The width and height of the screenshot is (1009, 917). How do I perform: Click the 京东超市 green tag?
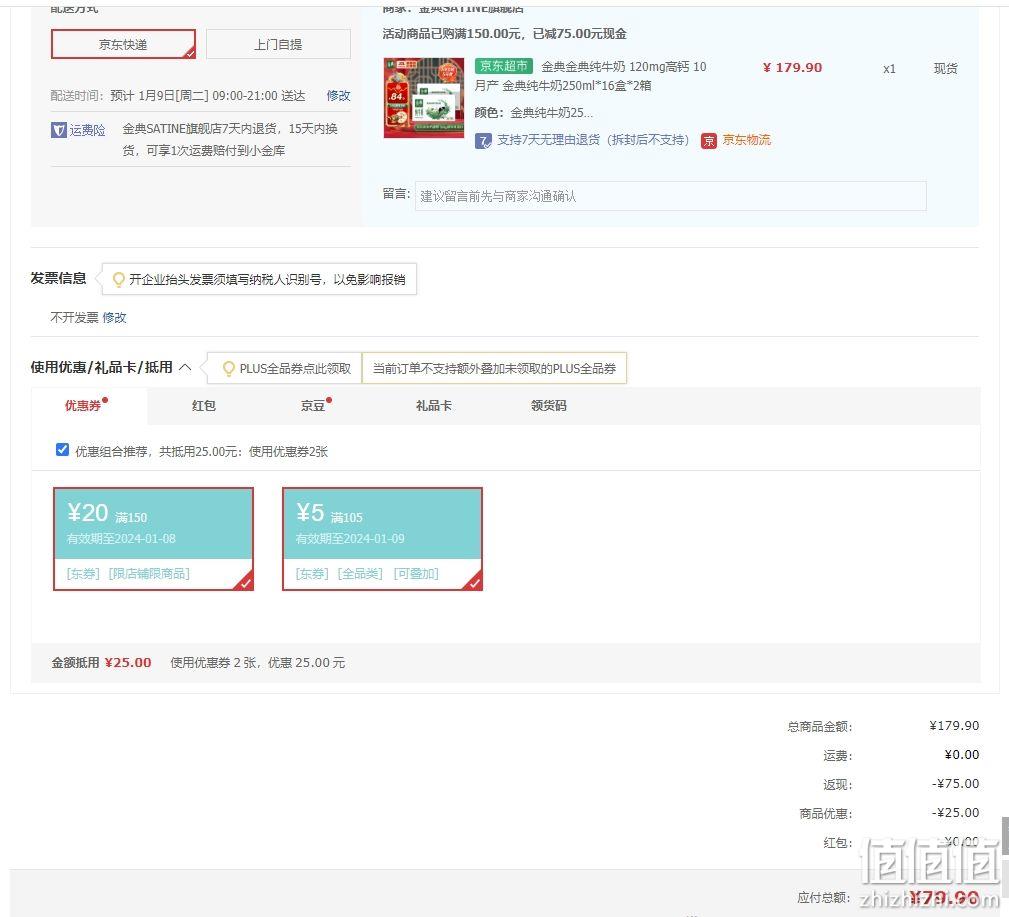(504, 66)
